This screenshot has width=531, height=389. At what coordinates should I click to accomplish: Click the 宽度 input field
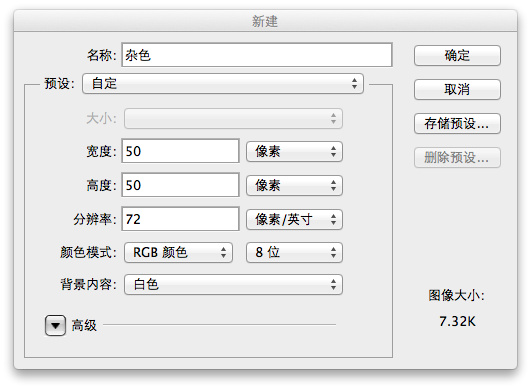180,151
